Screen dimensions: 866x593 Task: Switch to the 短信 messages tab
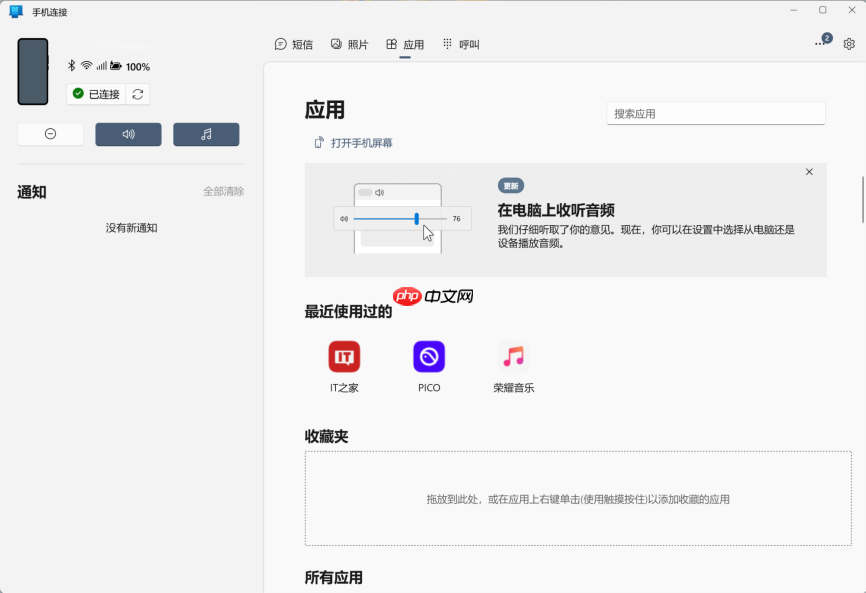(294, 45)
